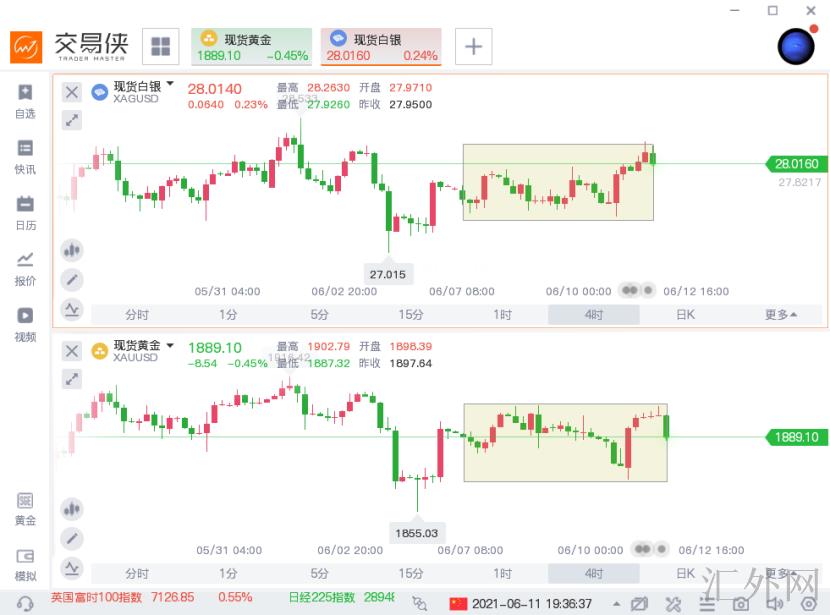830x615 pixels.
Task: Open the 日历 calendar sidebar icon
Action: tap(25, 213)
